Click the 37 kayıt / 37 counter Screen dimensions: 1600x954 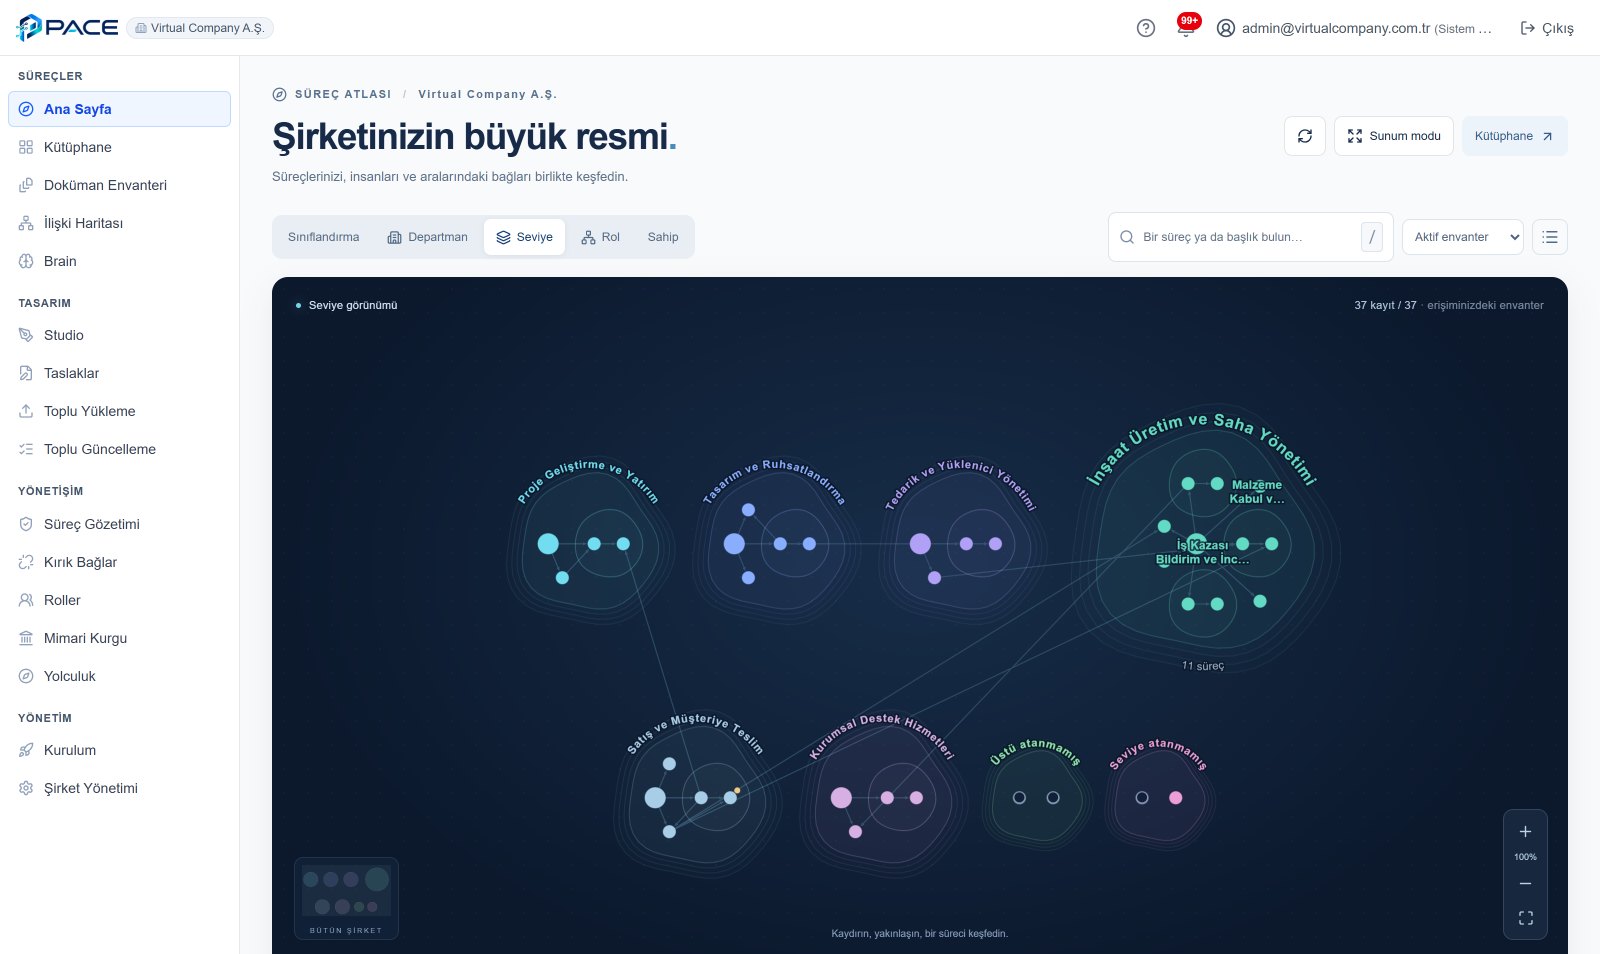tap(1385, 305)
